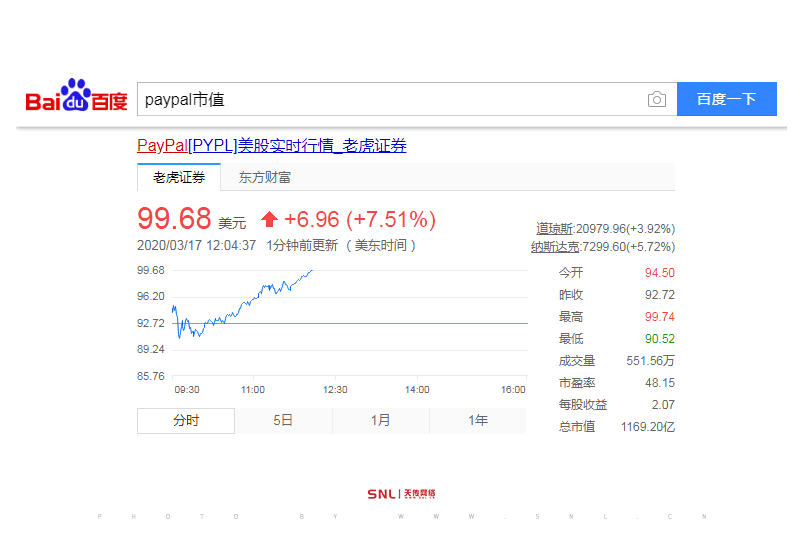Click the SNL watermark logo
800x533 pixels.
pos(401,494)
